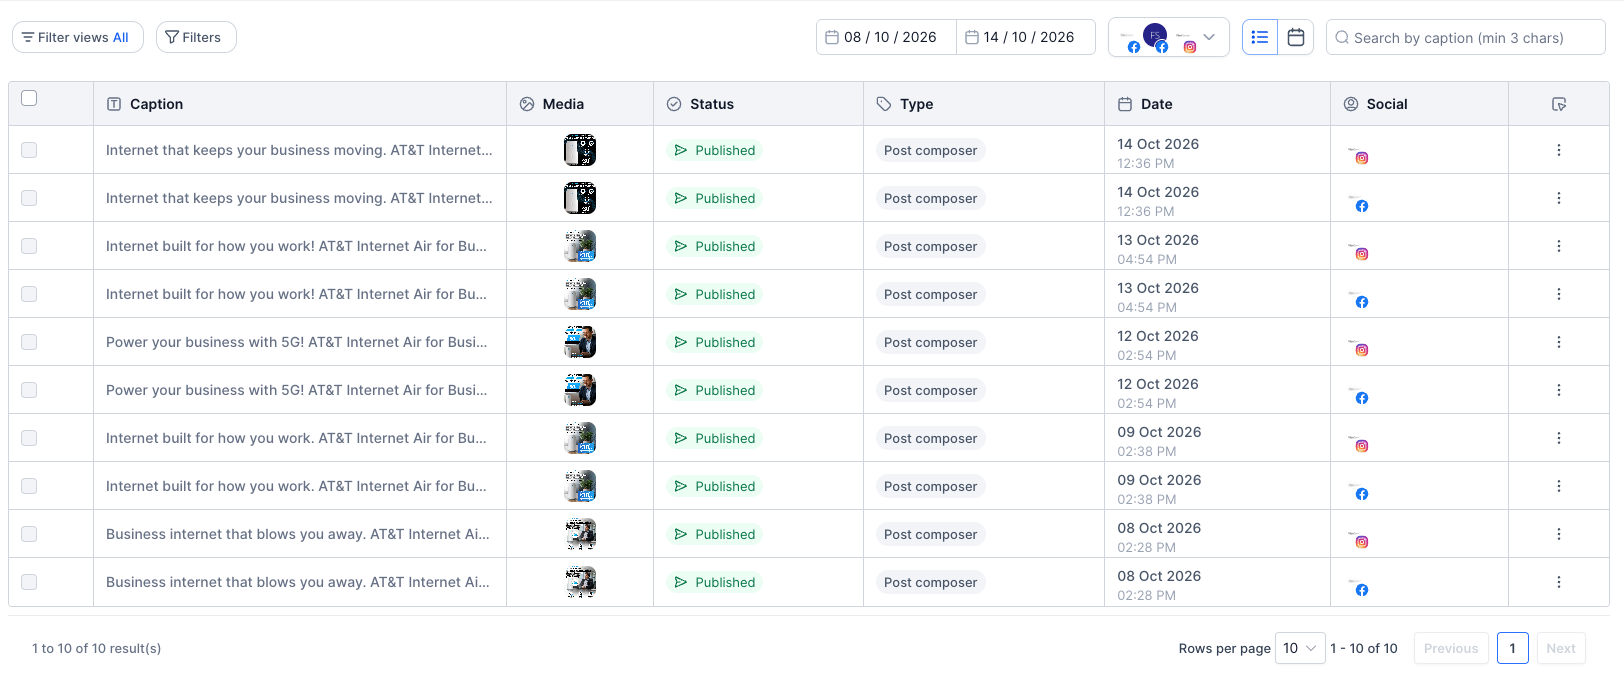This screenshot has height=674, width=1624.
Task: Click the Published status of the 13 Oct Instagram post
Action: 715,246
